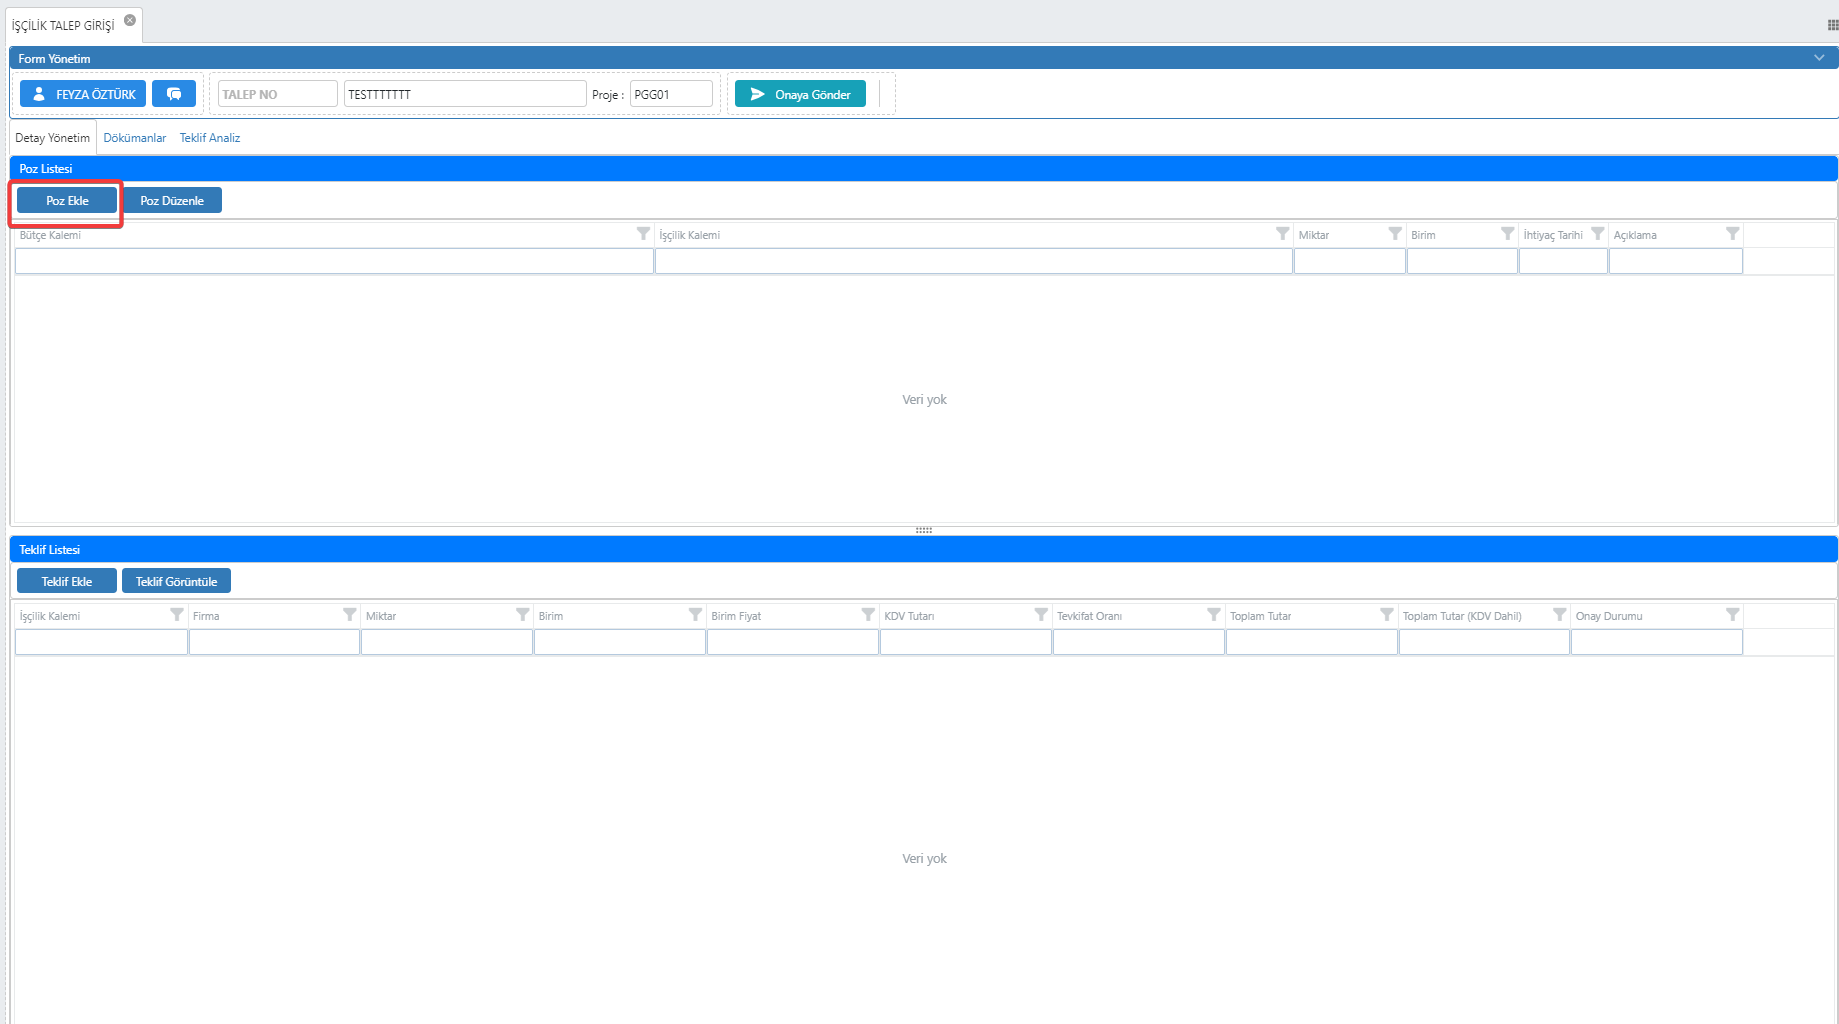Screen dimensions: 1839x1024
Task: Open the Teklif Analiz tab
Action: point(210,138)
